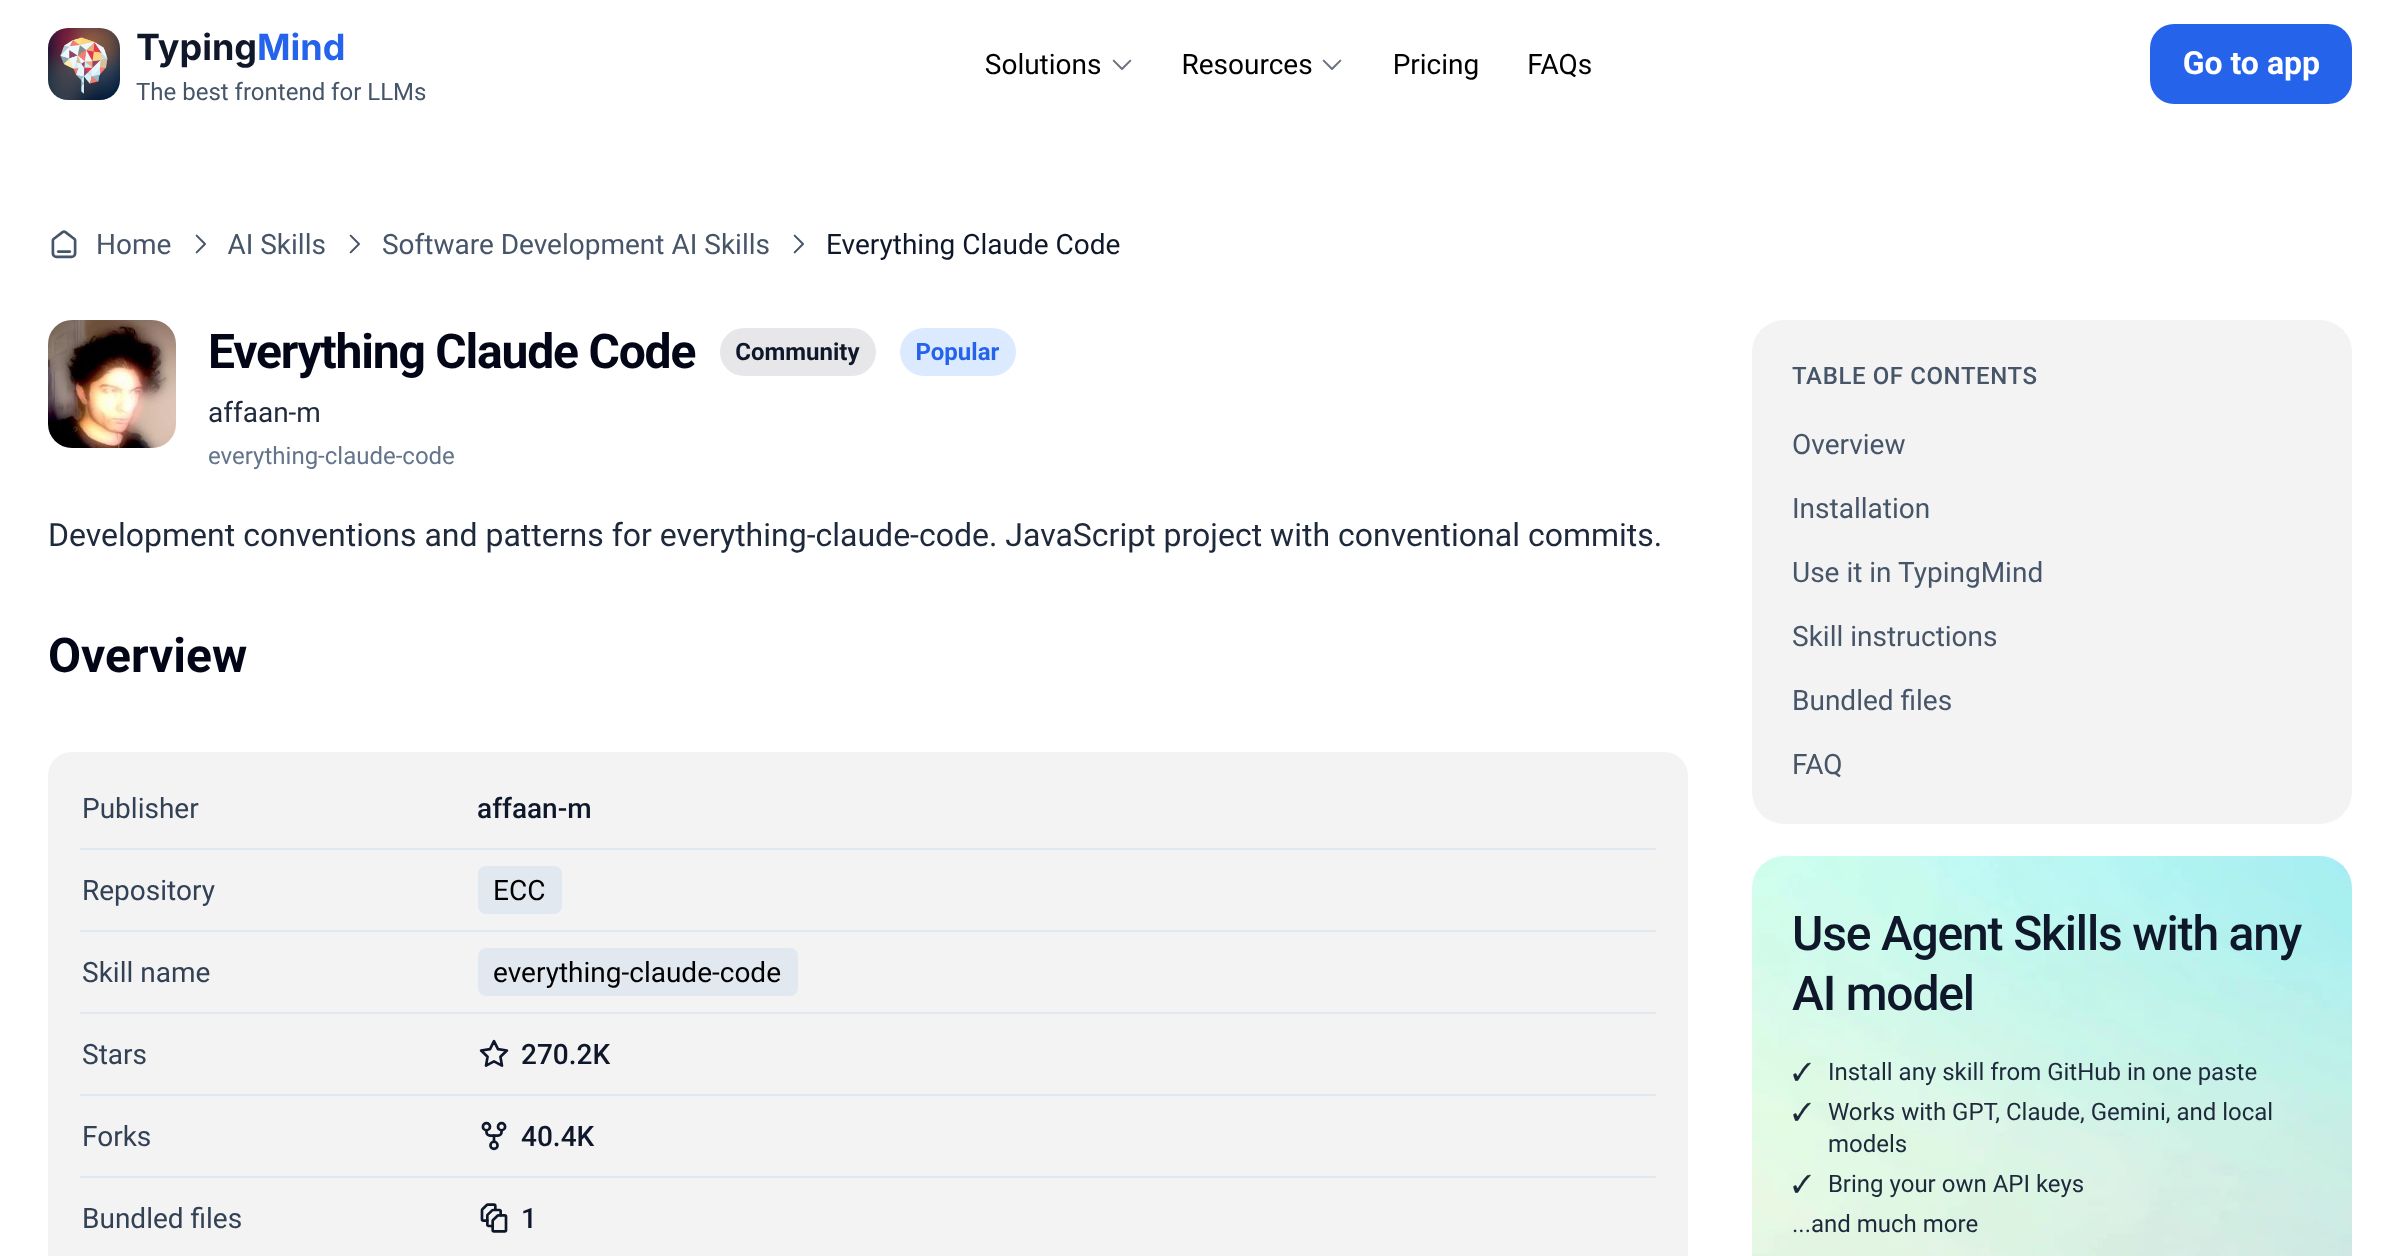Screen dimensions: 2400x1256
Task: Click the fork icon beside 40.4K
Action: 494,1136
